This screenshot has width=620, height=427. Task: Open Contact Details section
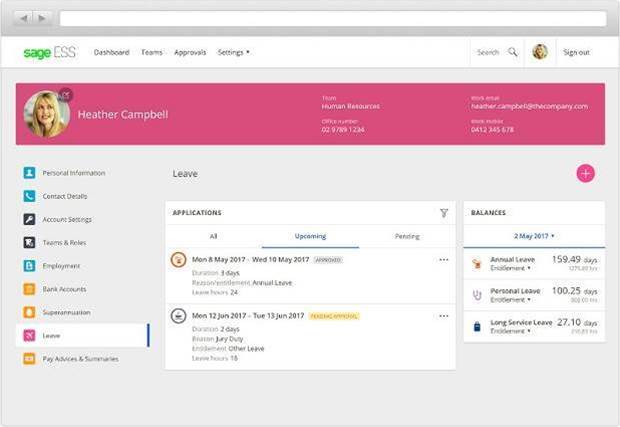click(x=65, y=196)
